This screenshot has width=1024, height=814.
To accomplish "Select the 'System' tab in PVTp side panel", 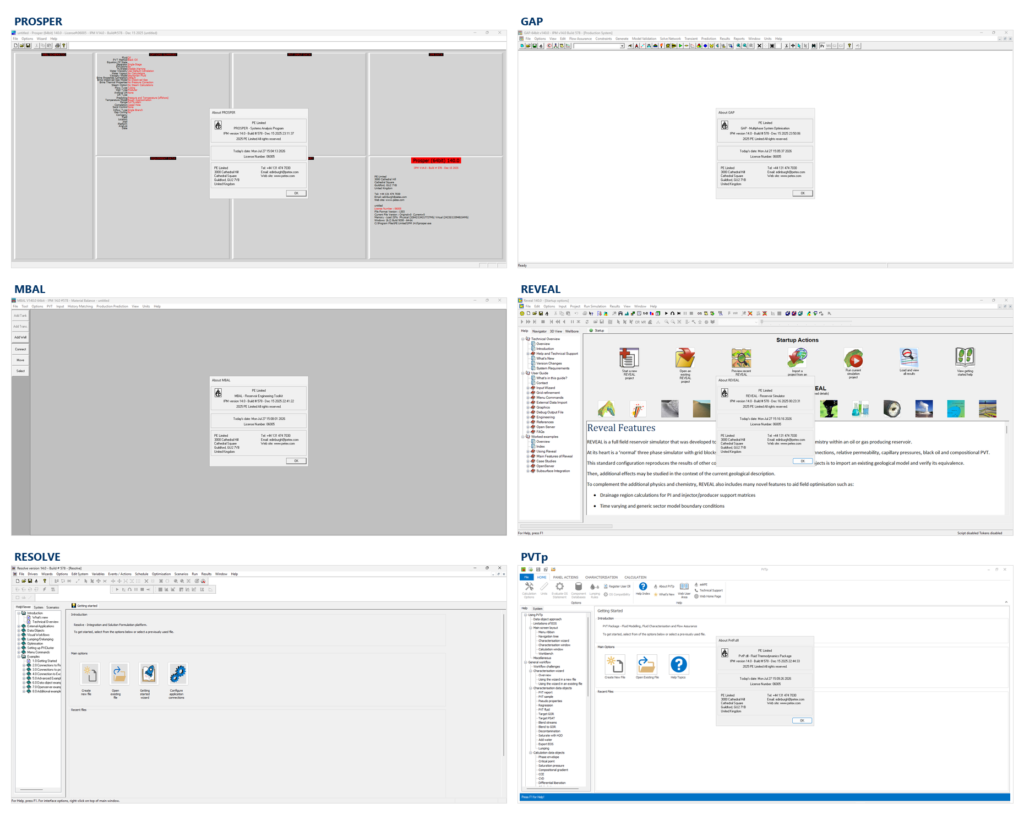I will tap(537, 609).
